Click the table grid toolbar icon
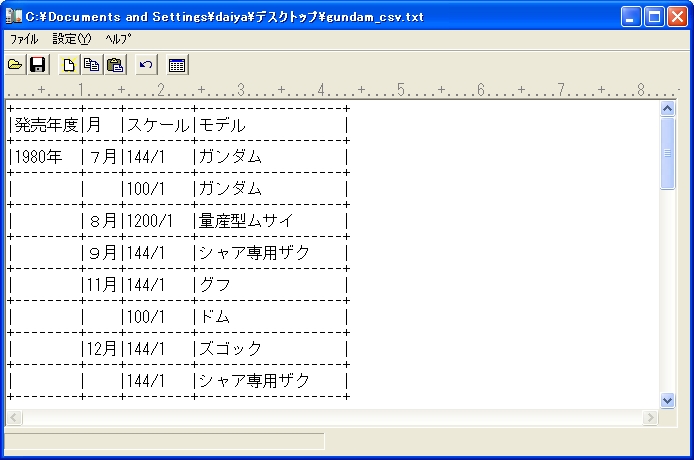Screen dimensions: 694x460 177,65
